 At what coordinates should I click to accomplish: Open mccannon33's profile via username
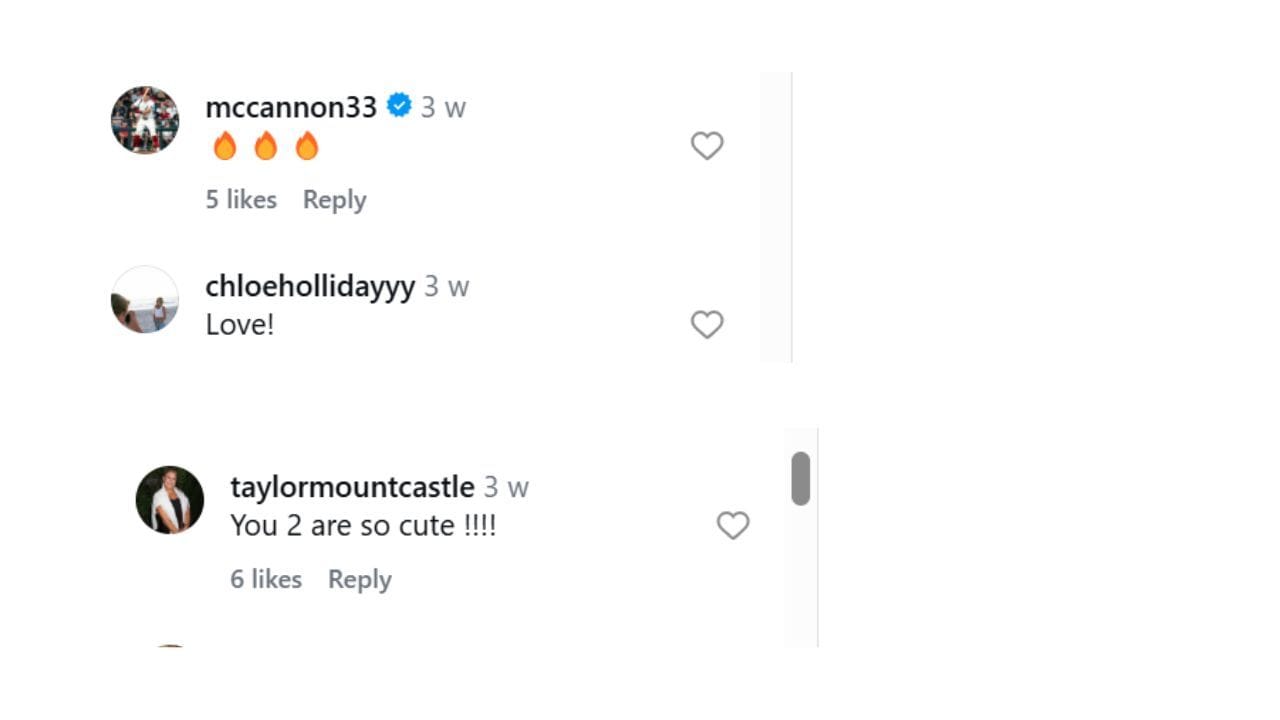click(x=290, y=107)
